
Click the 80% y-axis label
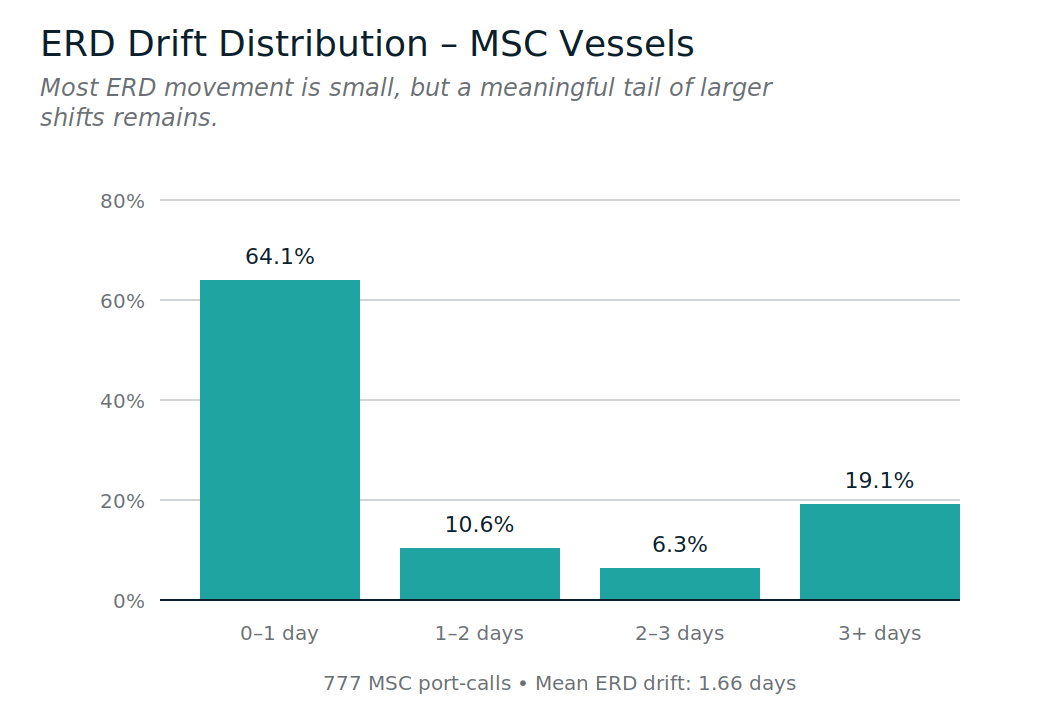123,201
